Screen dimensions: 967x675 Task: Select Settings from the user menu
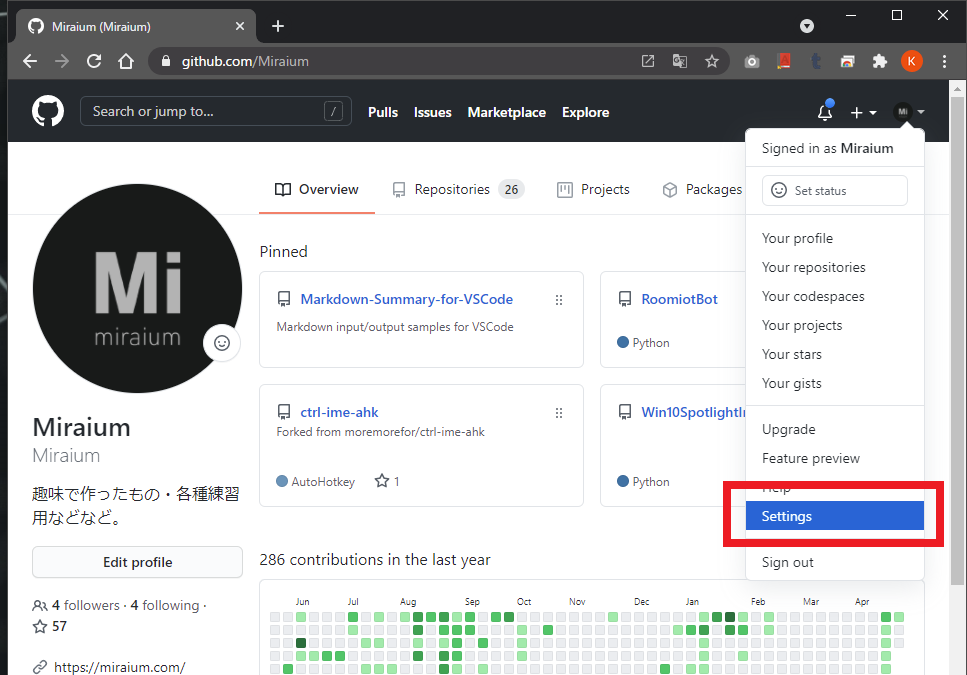point(834,516)
